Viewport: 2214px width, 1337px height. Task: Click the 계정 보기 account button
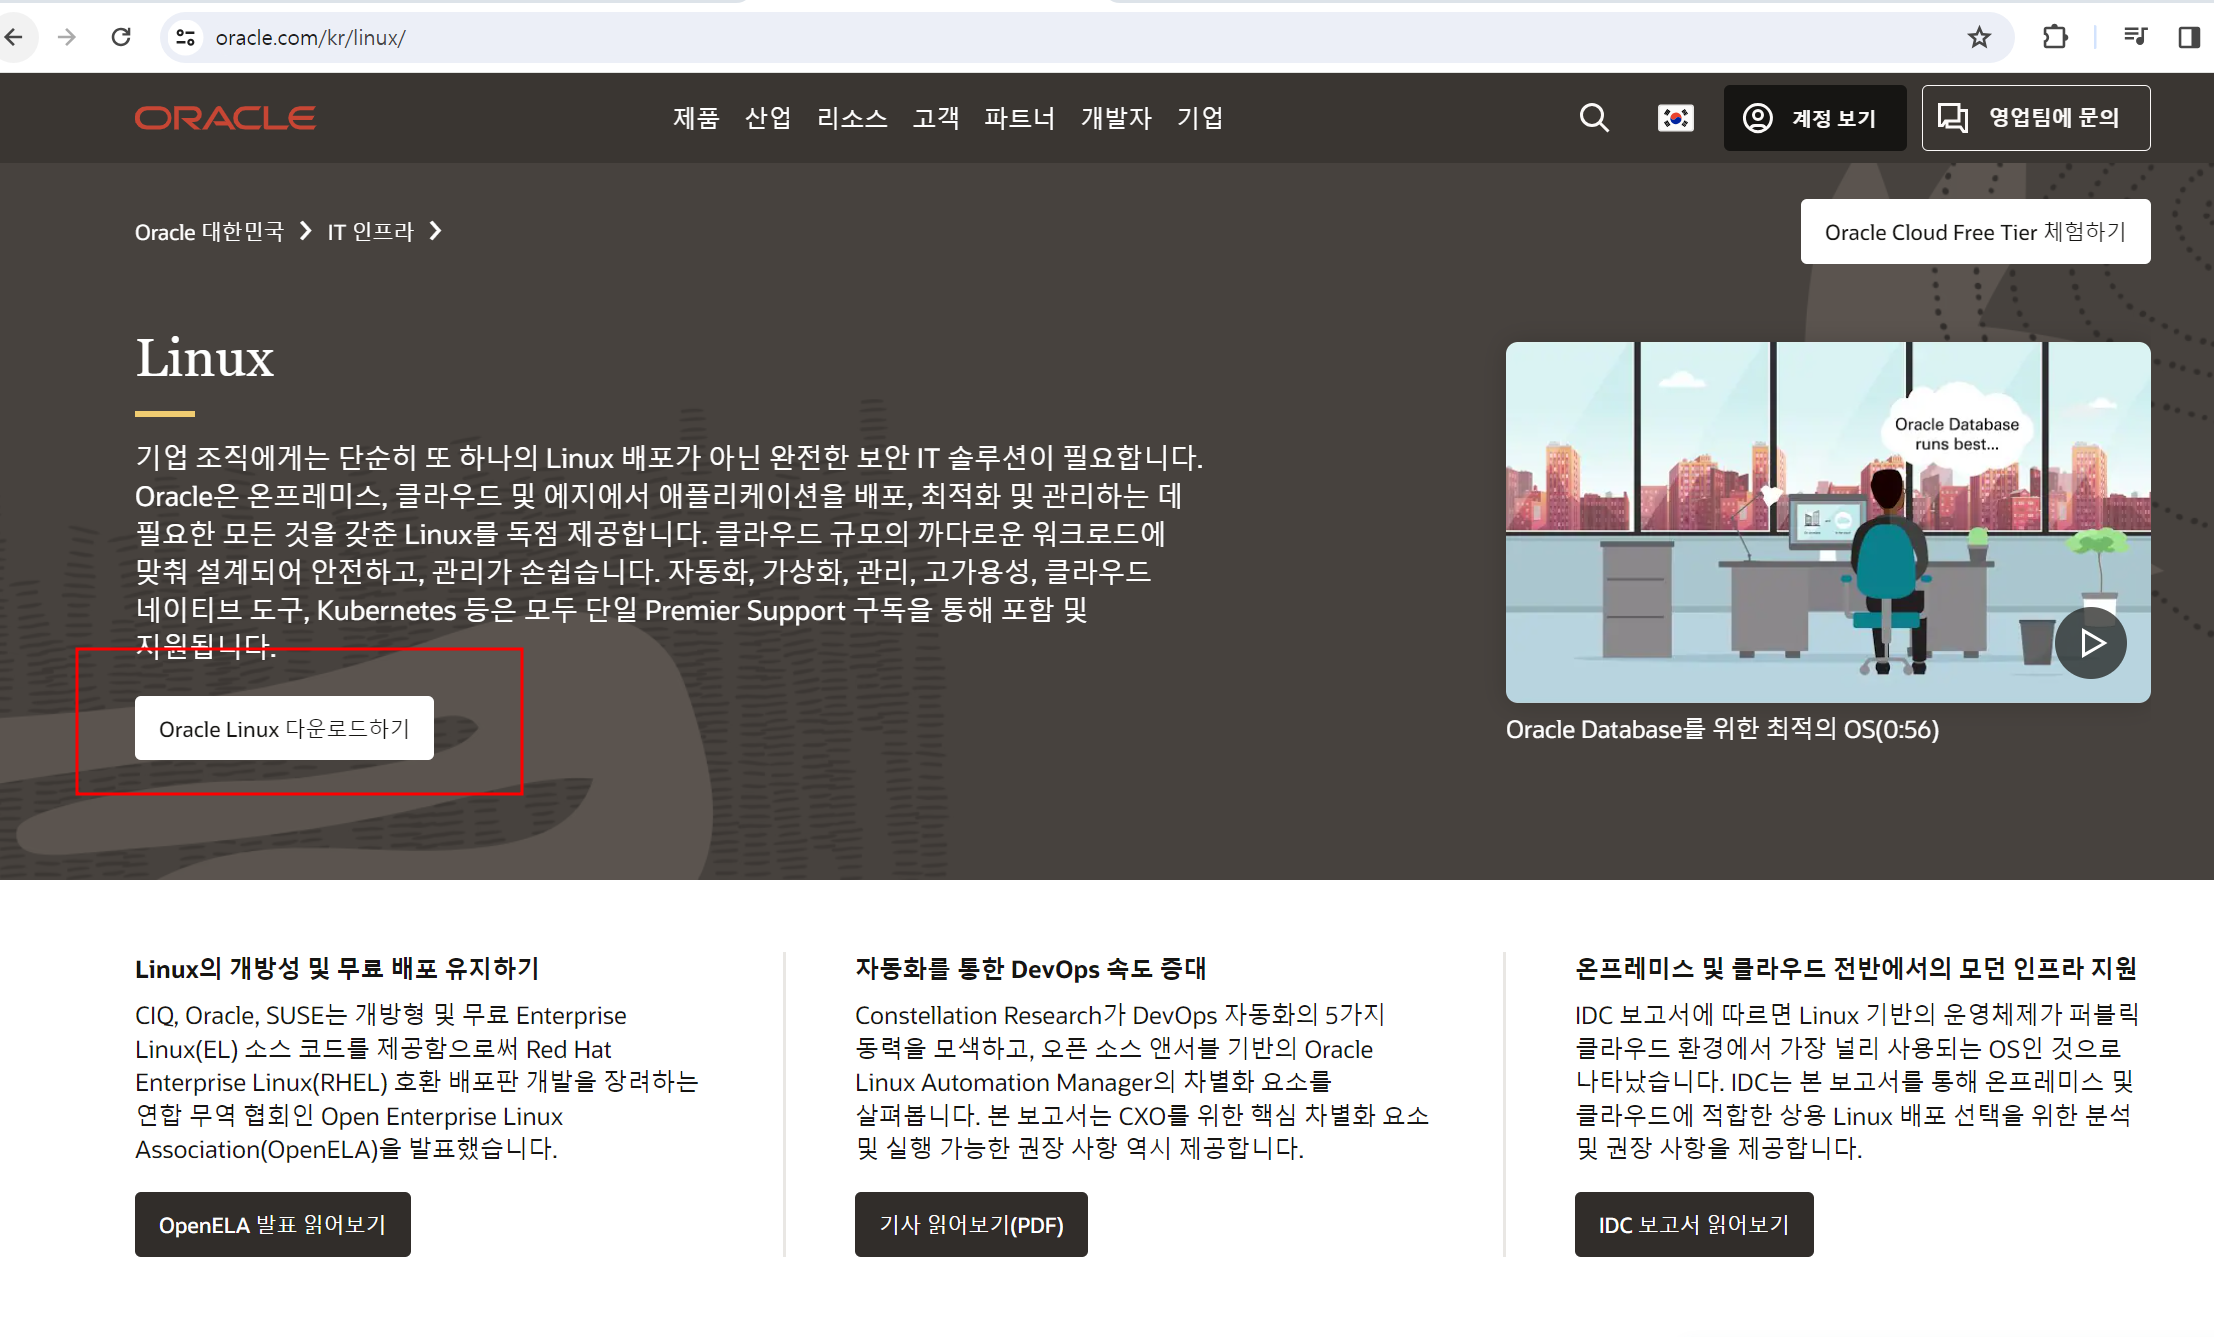(1815, 118)
